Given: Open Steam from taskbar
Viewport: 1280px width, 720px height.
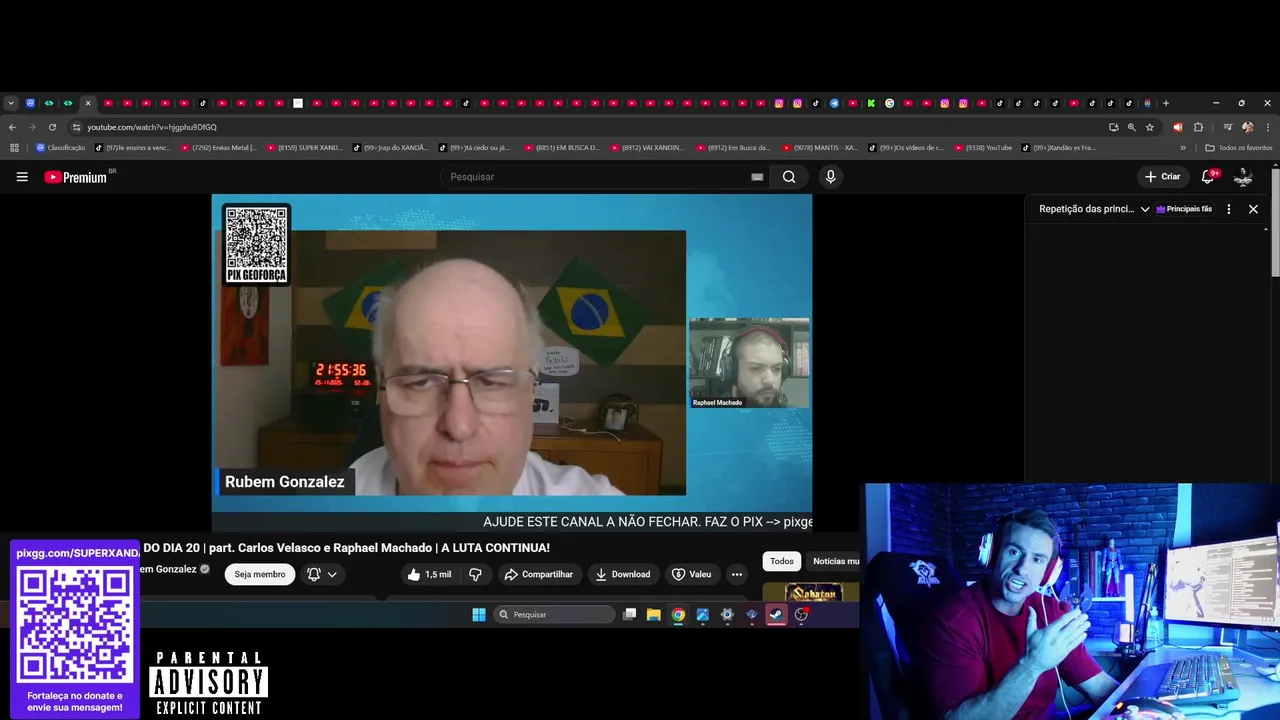Looking at the screenshot, I should pyautogui.click(x=776, y=615).
